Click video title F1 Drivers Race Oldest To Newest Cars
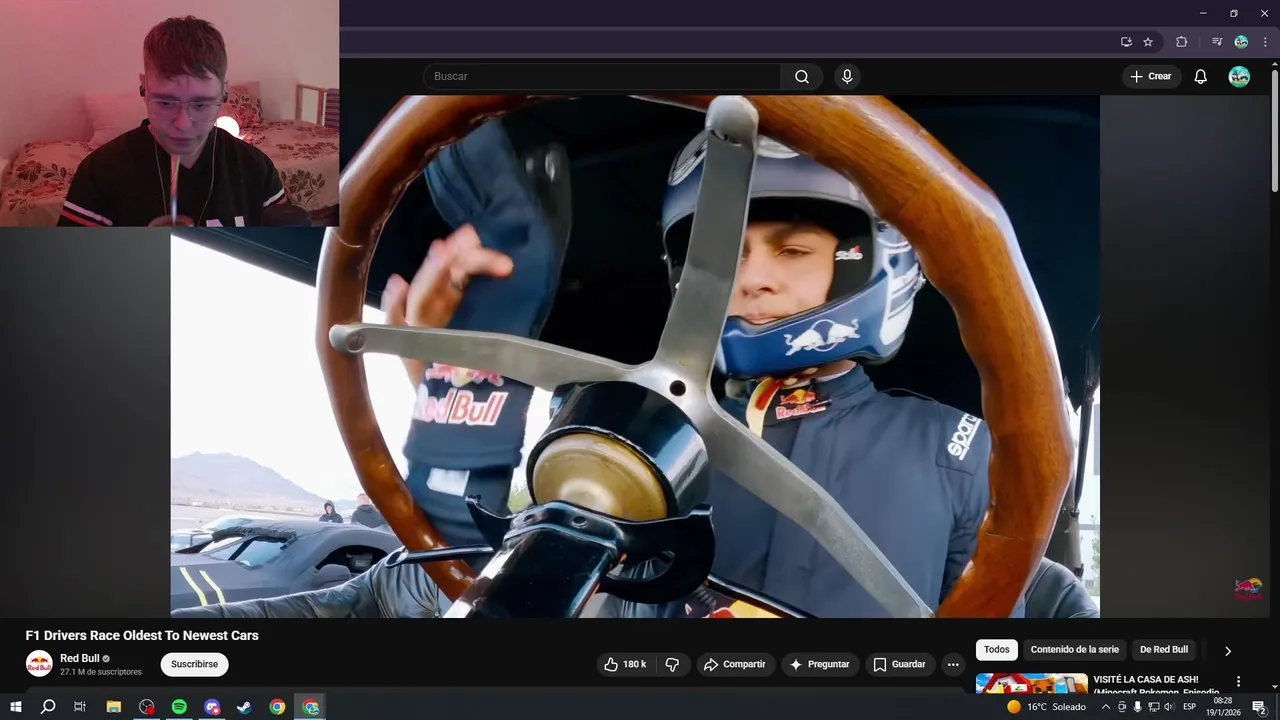Viewport: 1280px width, 720px height. tap(142, 635)
